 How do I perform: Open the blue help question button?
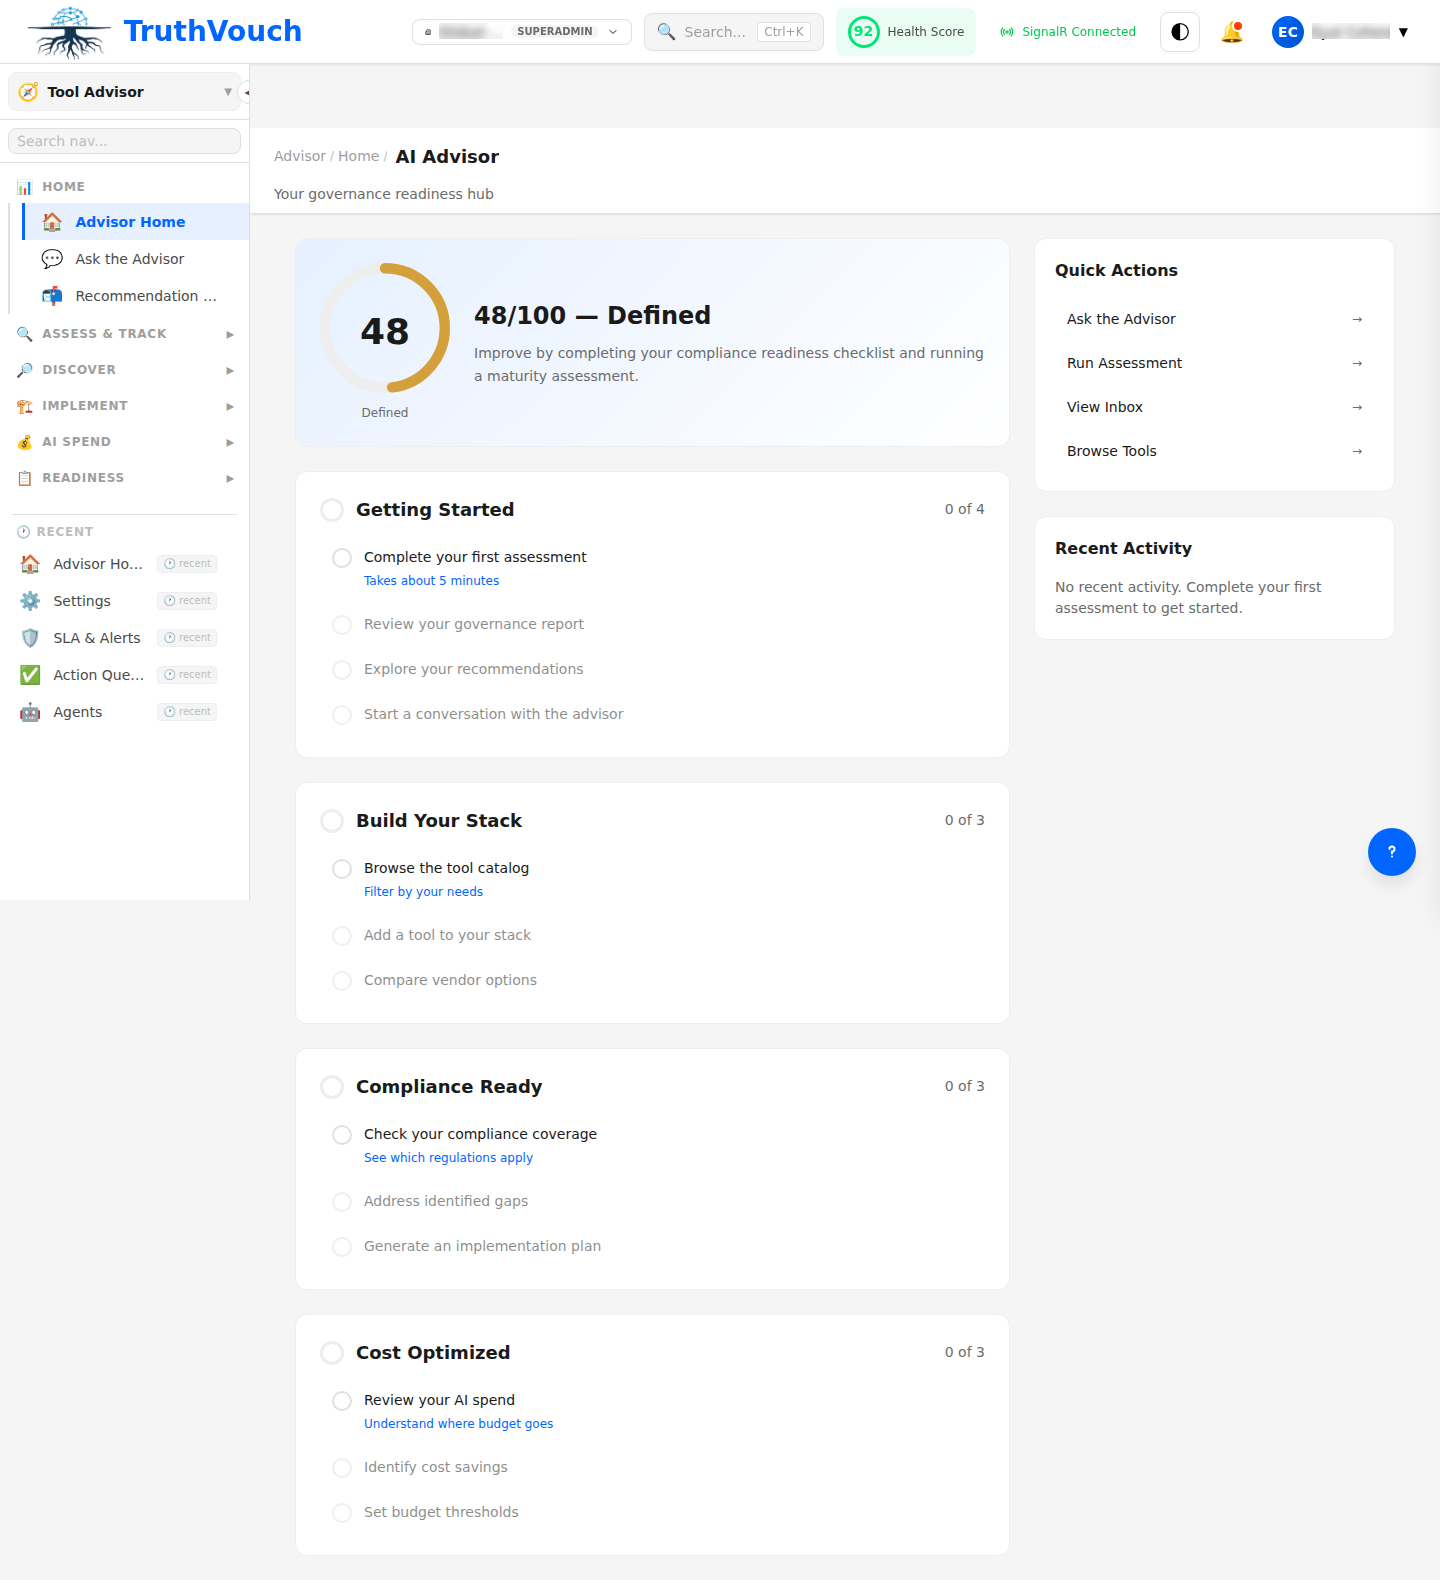point(1391,852)
